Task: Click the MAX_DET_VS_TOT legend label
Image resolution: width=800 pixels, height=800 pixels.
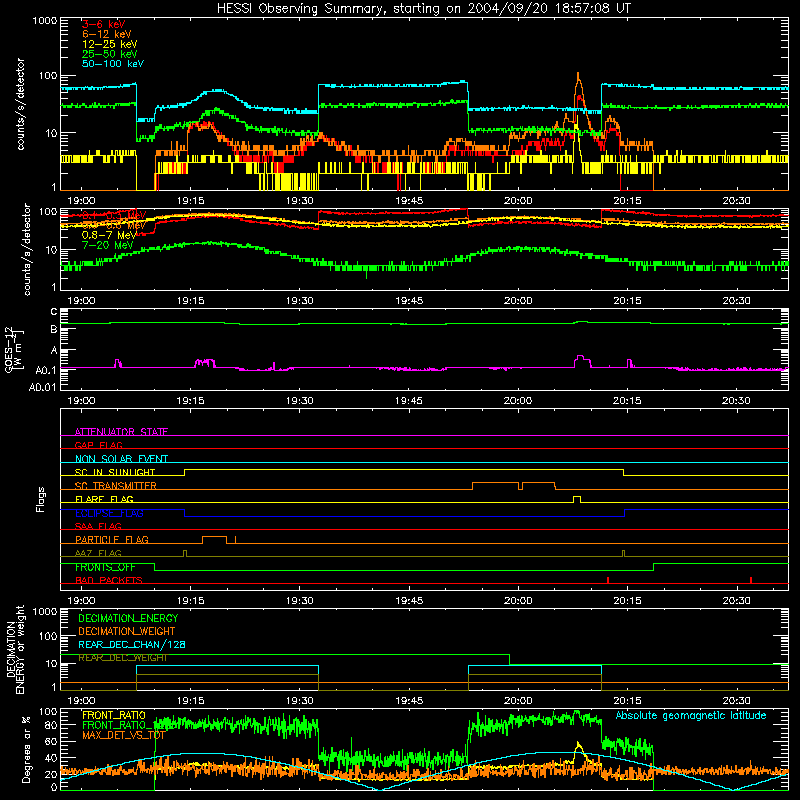Action: click(124, 735)
